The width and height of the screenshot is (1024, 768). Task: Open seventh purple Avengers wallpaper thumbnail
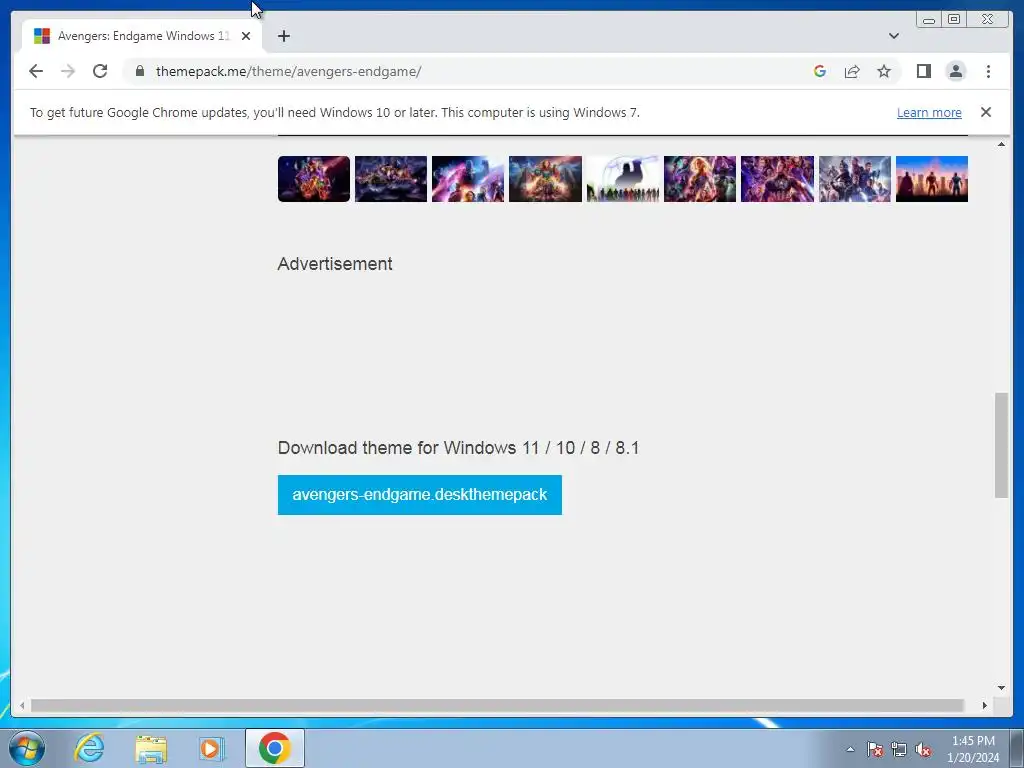777,179
